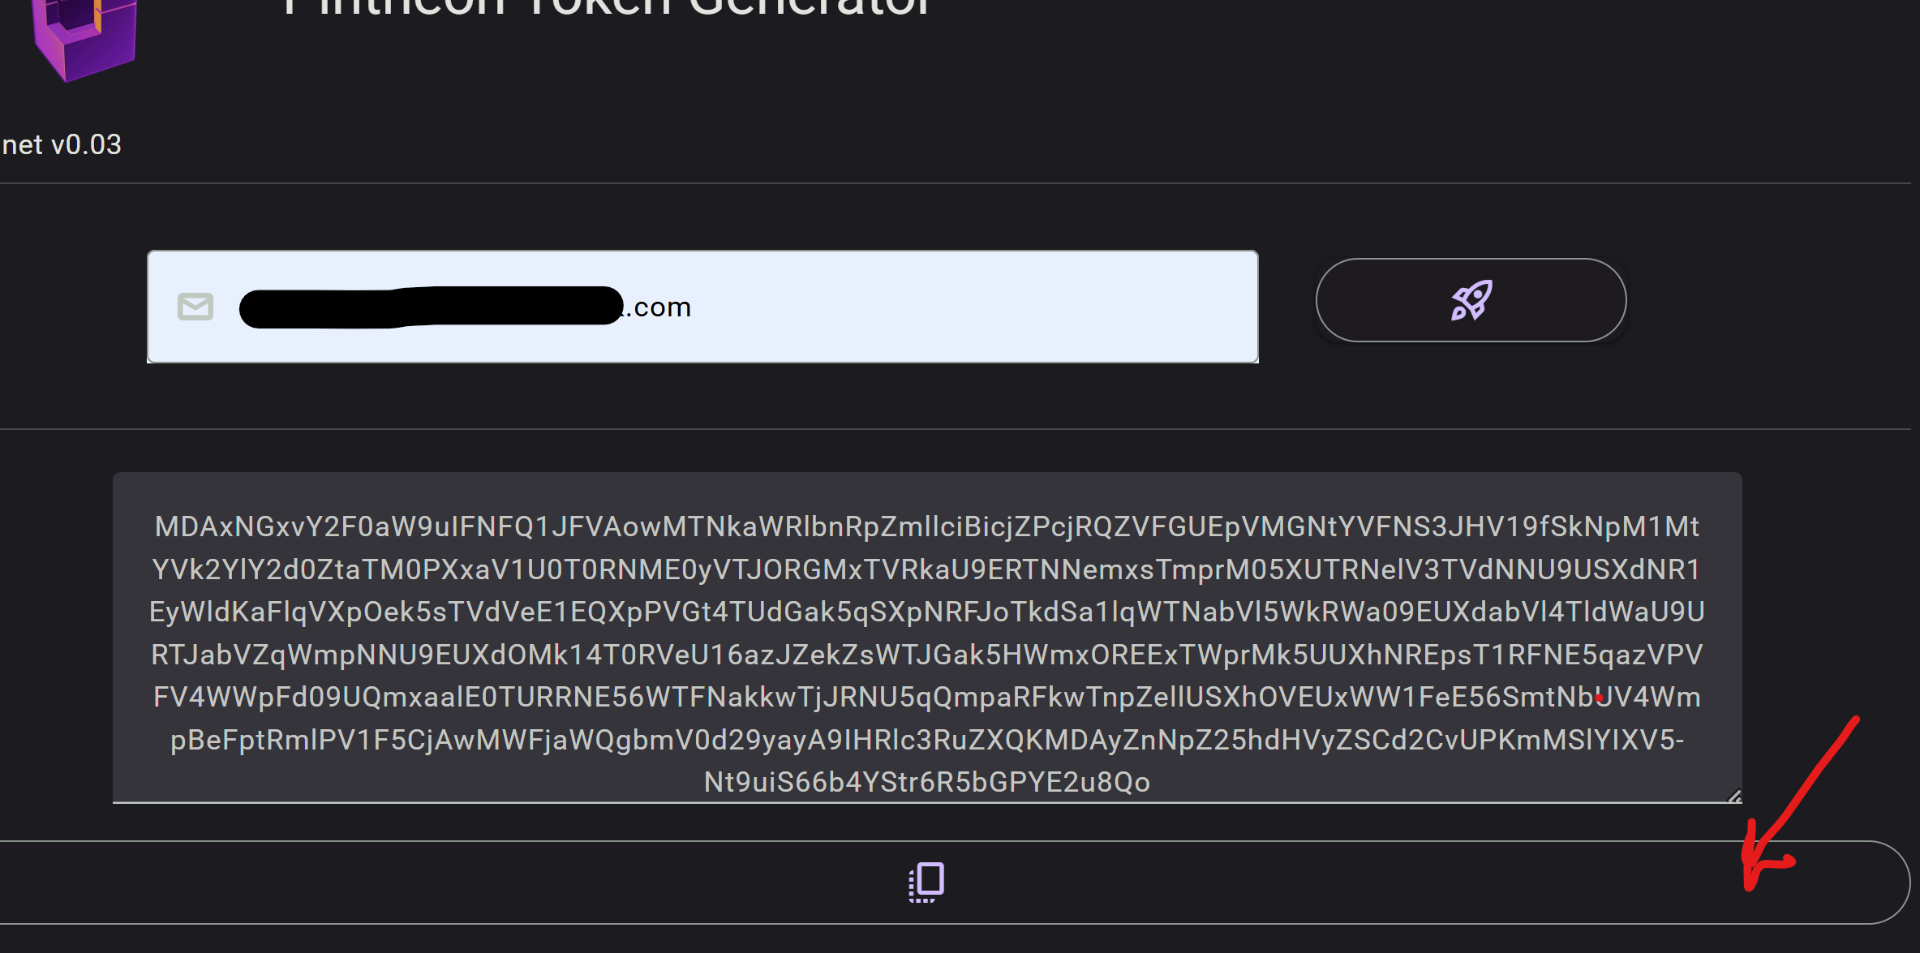Screen dimensions: 1920x953
Task: Click final token line "Nt9uiS66b4YStr6R5bGPYE2u8Qo"
Action: click(927, 782)
